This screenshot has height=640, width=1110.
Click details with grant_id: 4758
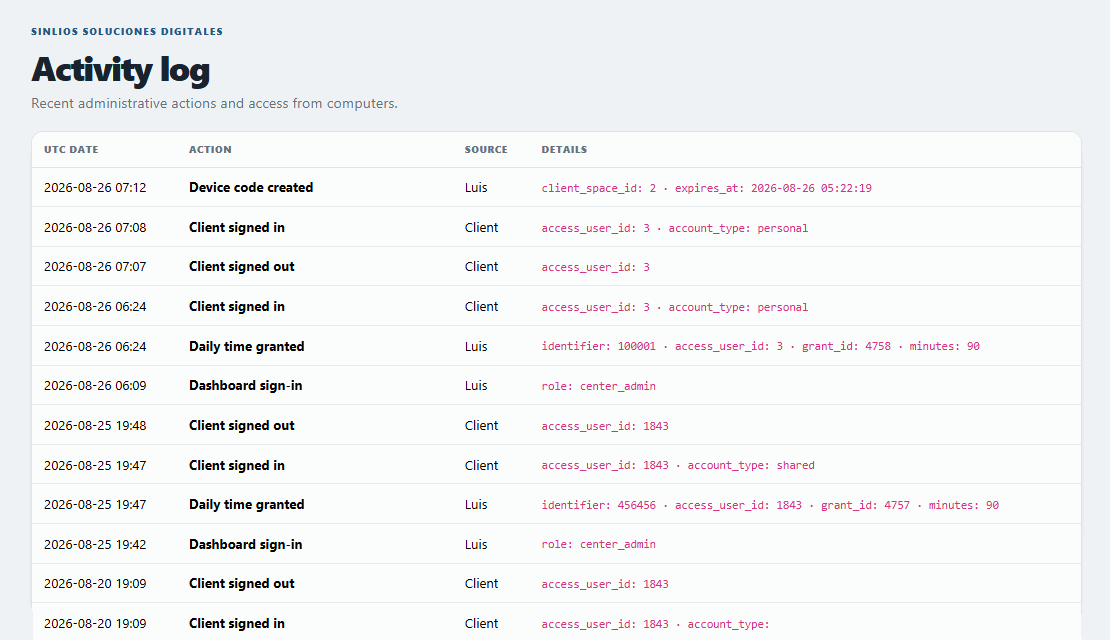(760, 346)
